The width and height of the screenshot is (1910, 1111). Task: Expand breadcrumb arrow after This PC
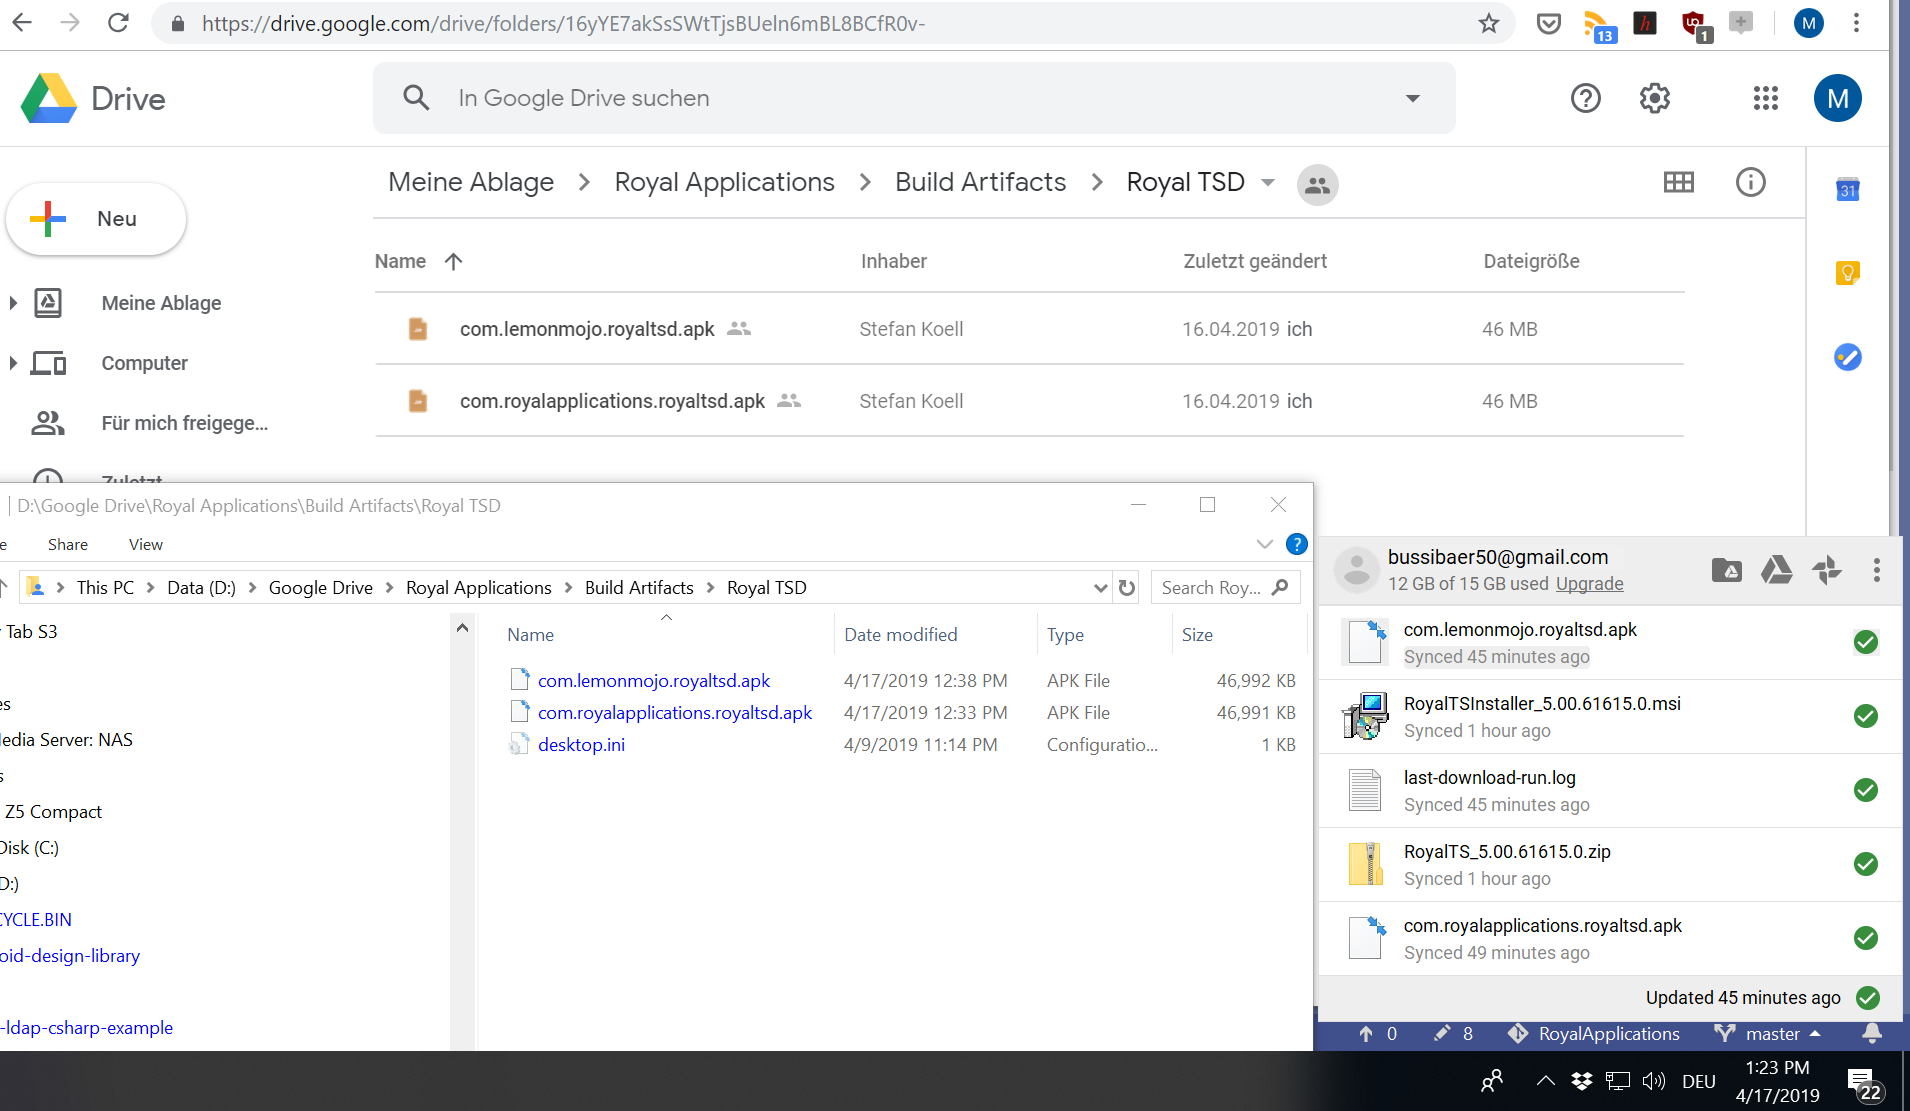click(151, 588)
